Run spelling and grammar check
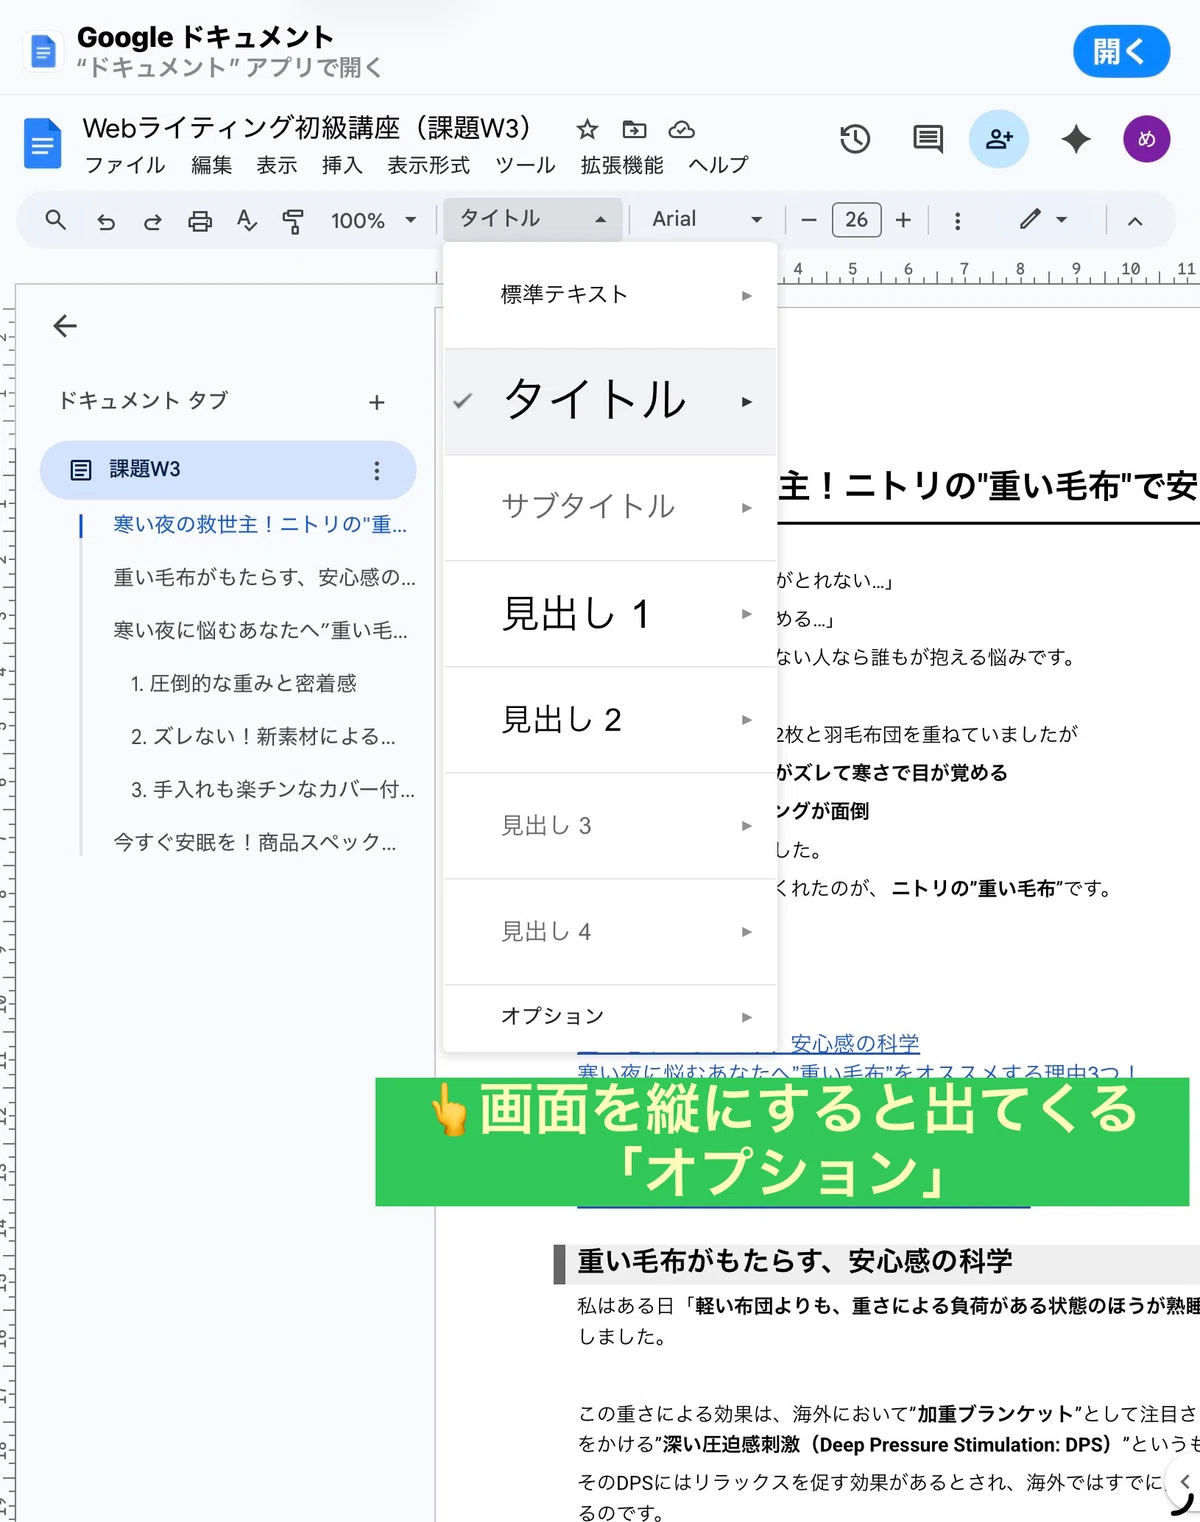Viewport: 1200px width, 1522px height. point(247,220)
